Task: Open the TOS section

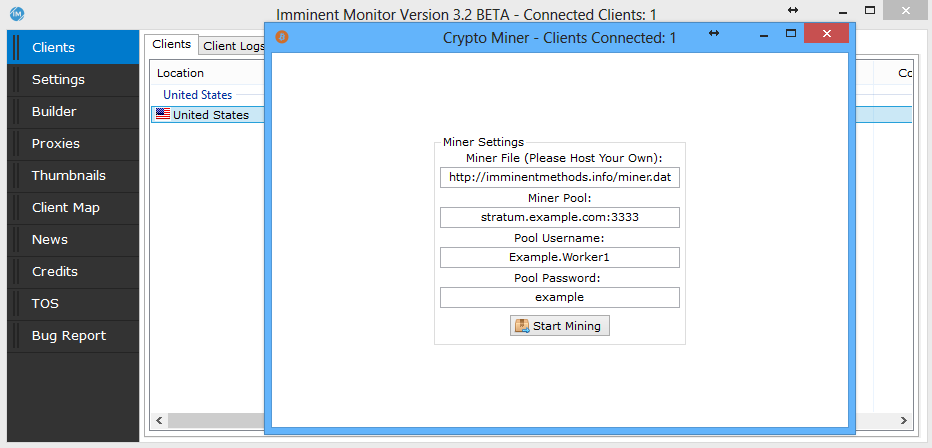Action: [x=73, y=304]
